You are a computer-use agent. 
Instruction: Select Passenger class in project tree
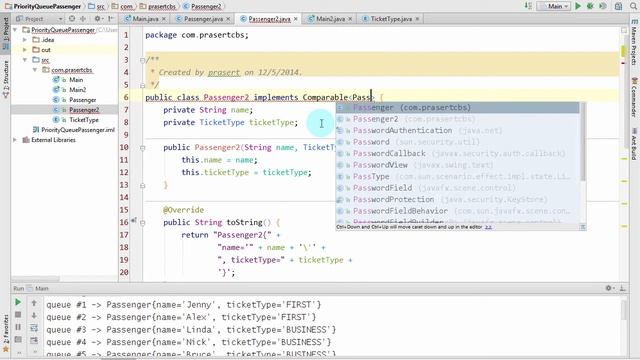pos(82,100)
